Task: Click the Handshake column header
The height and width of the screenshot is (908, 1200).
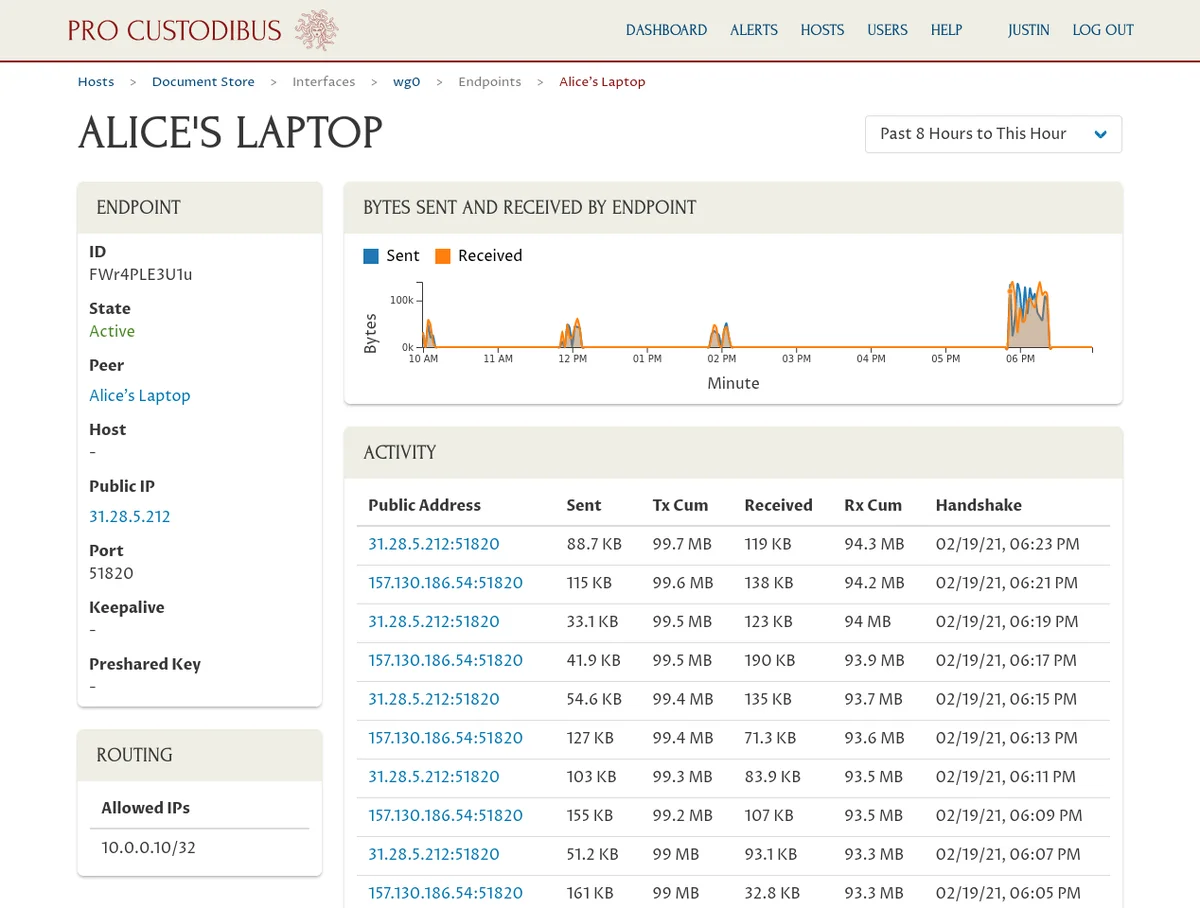Action: pyautogui.click(x=978, y=505)
